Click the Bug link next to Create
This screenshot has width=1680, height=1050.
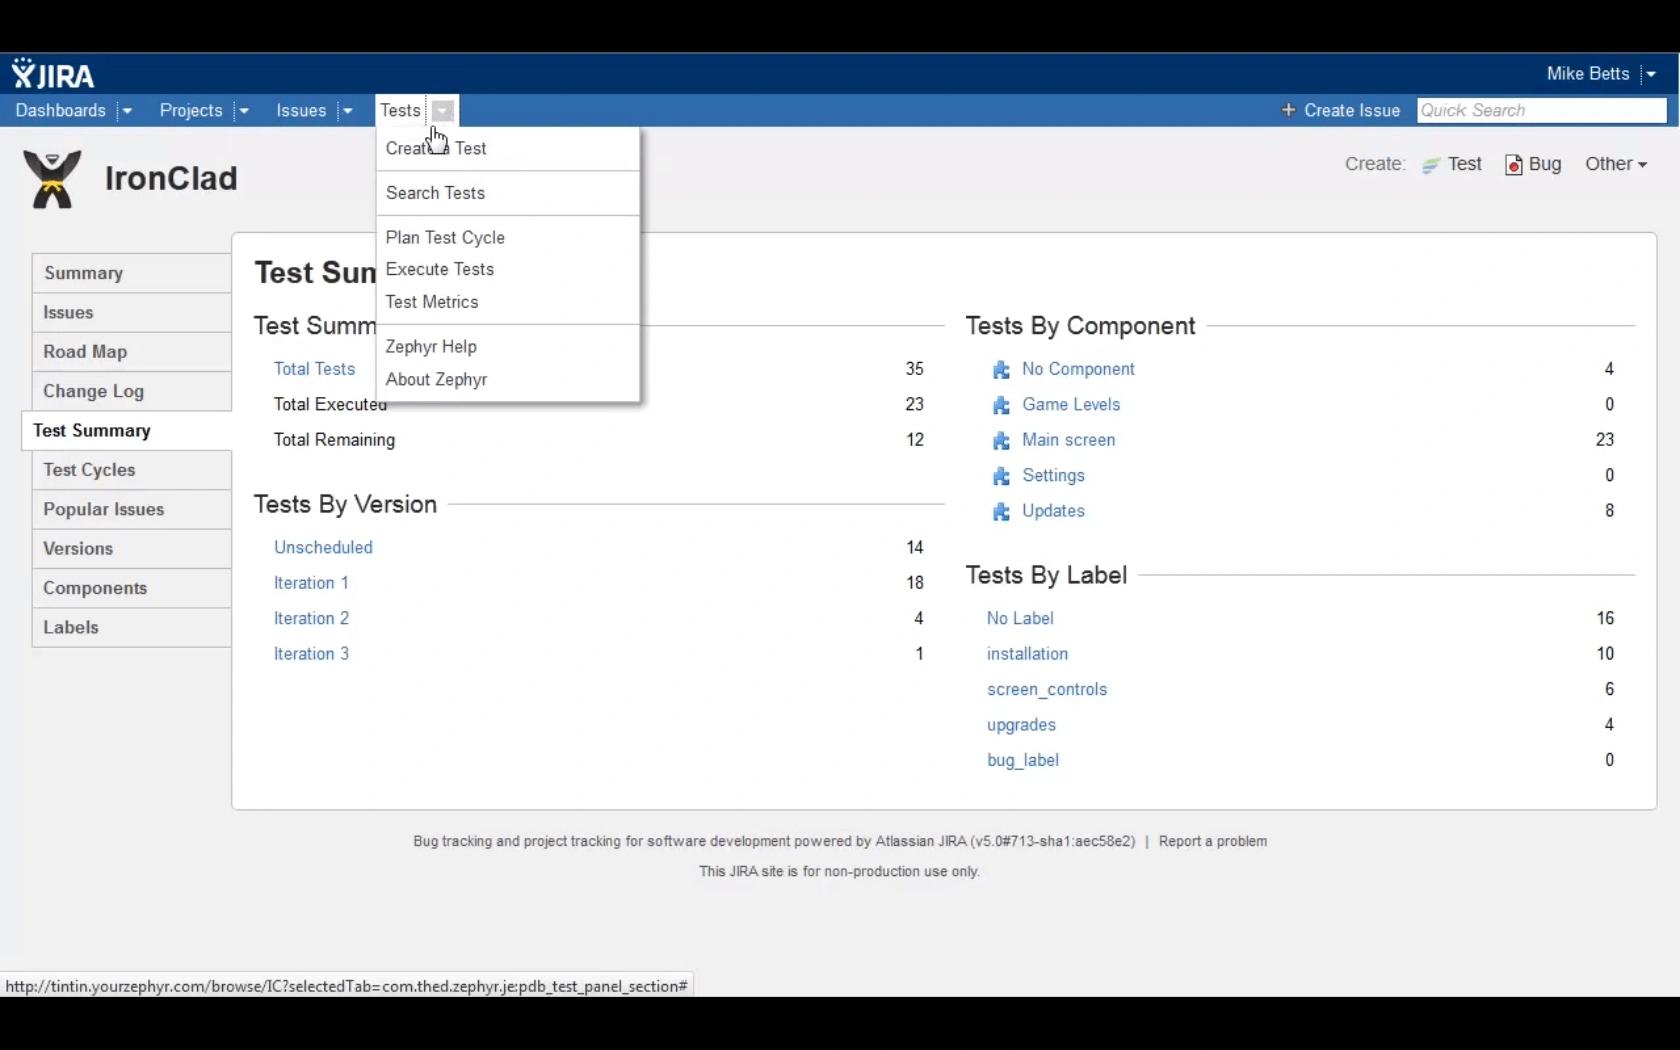pos(1544,164)
